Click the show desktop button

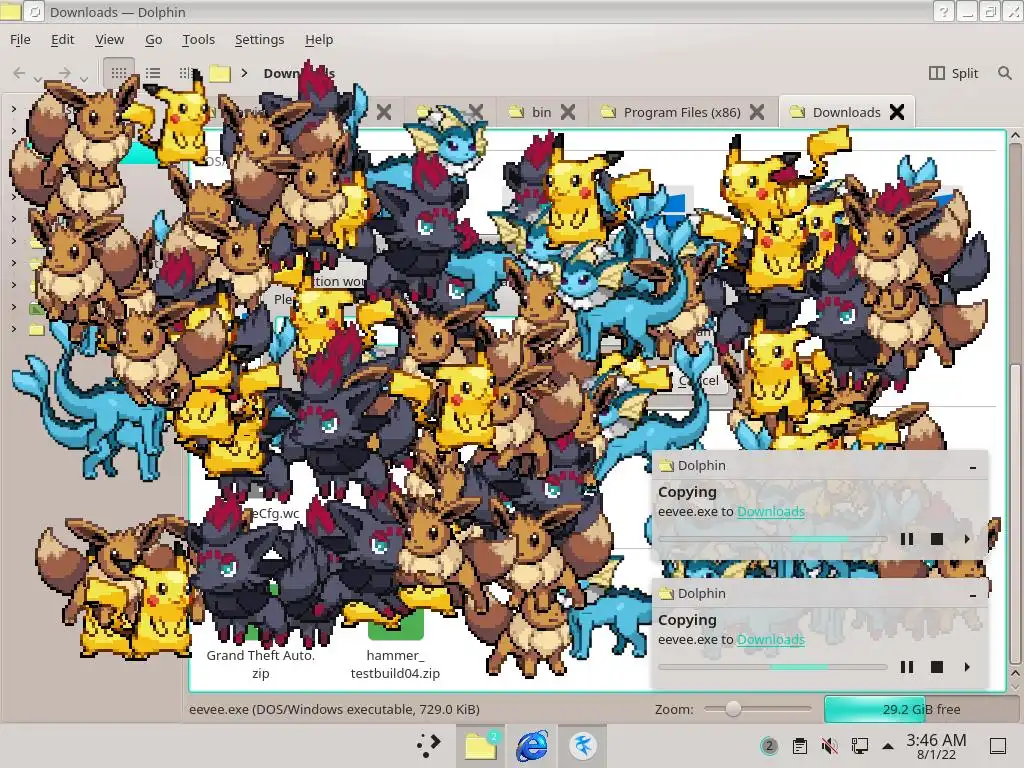click(998, 746)
